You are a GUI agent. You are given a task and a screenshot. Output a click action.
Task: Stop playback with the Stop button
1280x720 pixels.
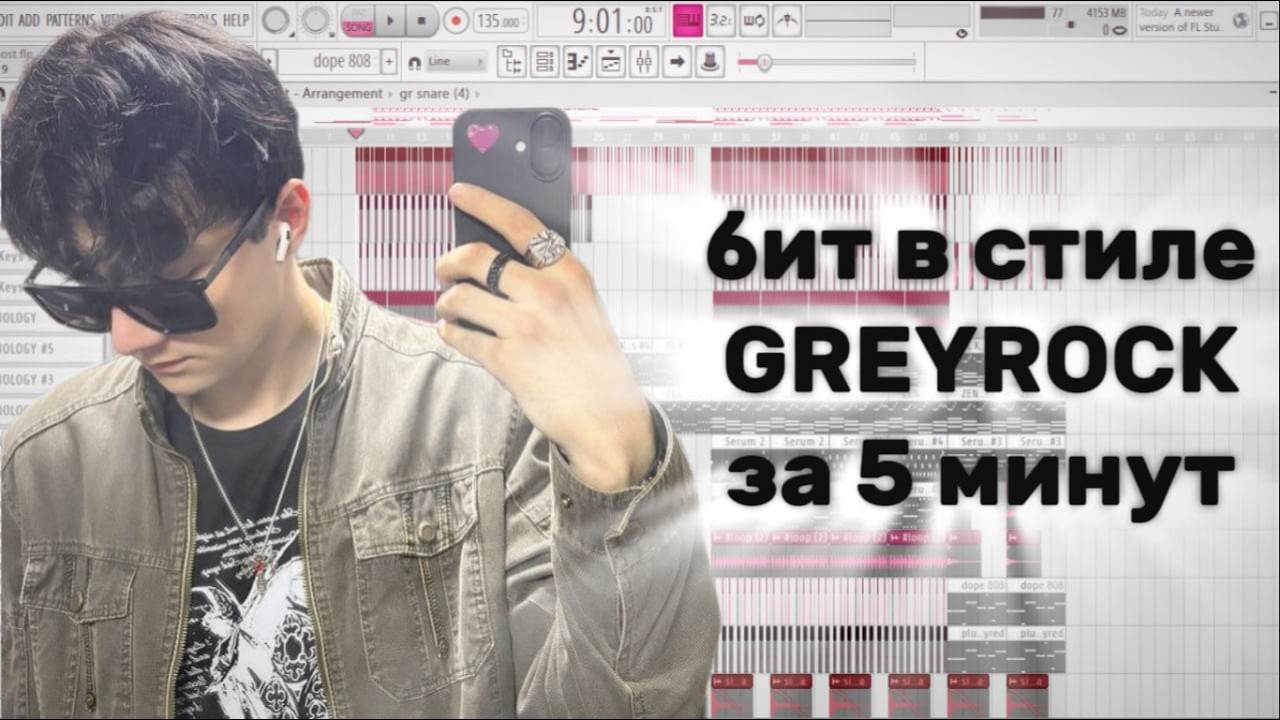click(x=421, y=20)
